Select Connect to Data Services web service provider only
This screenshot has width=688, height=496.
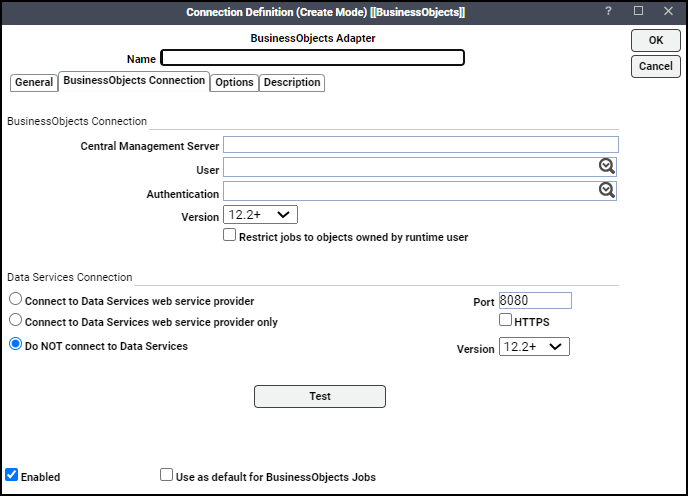15,320
